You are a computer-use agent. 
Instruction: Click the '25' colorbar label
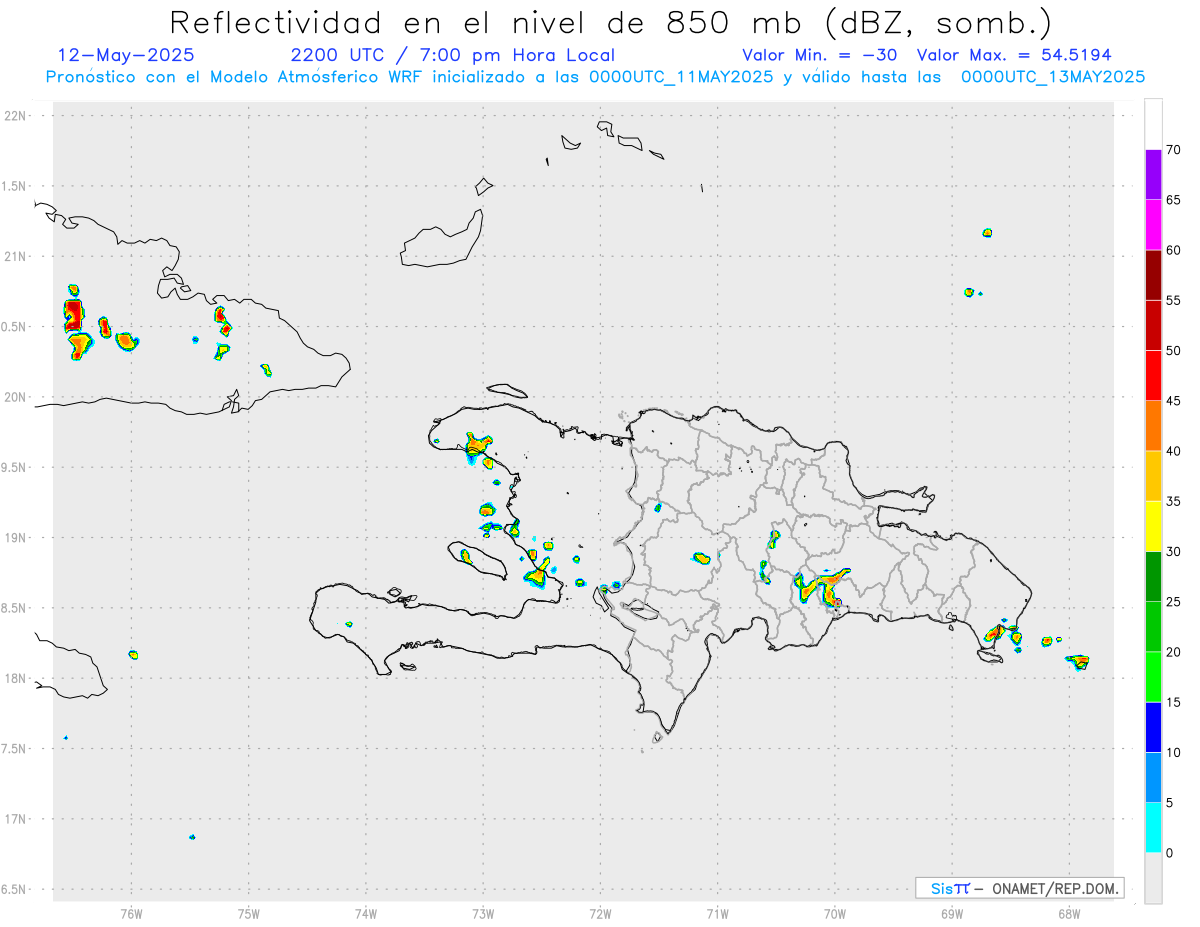[1173, 602]
